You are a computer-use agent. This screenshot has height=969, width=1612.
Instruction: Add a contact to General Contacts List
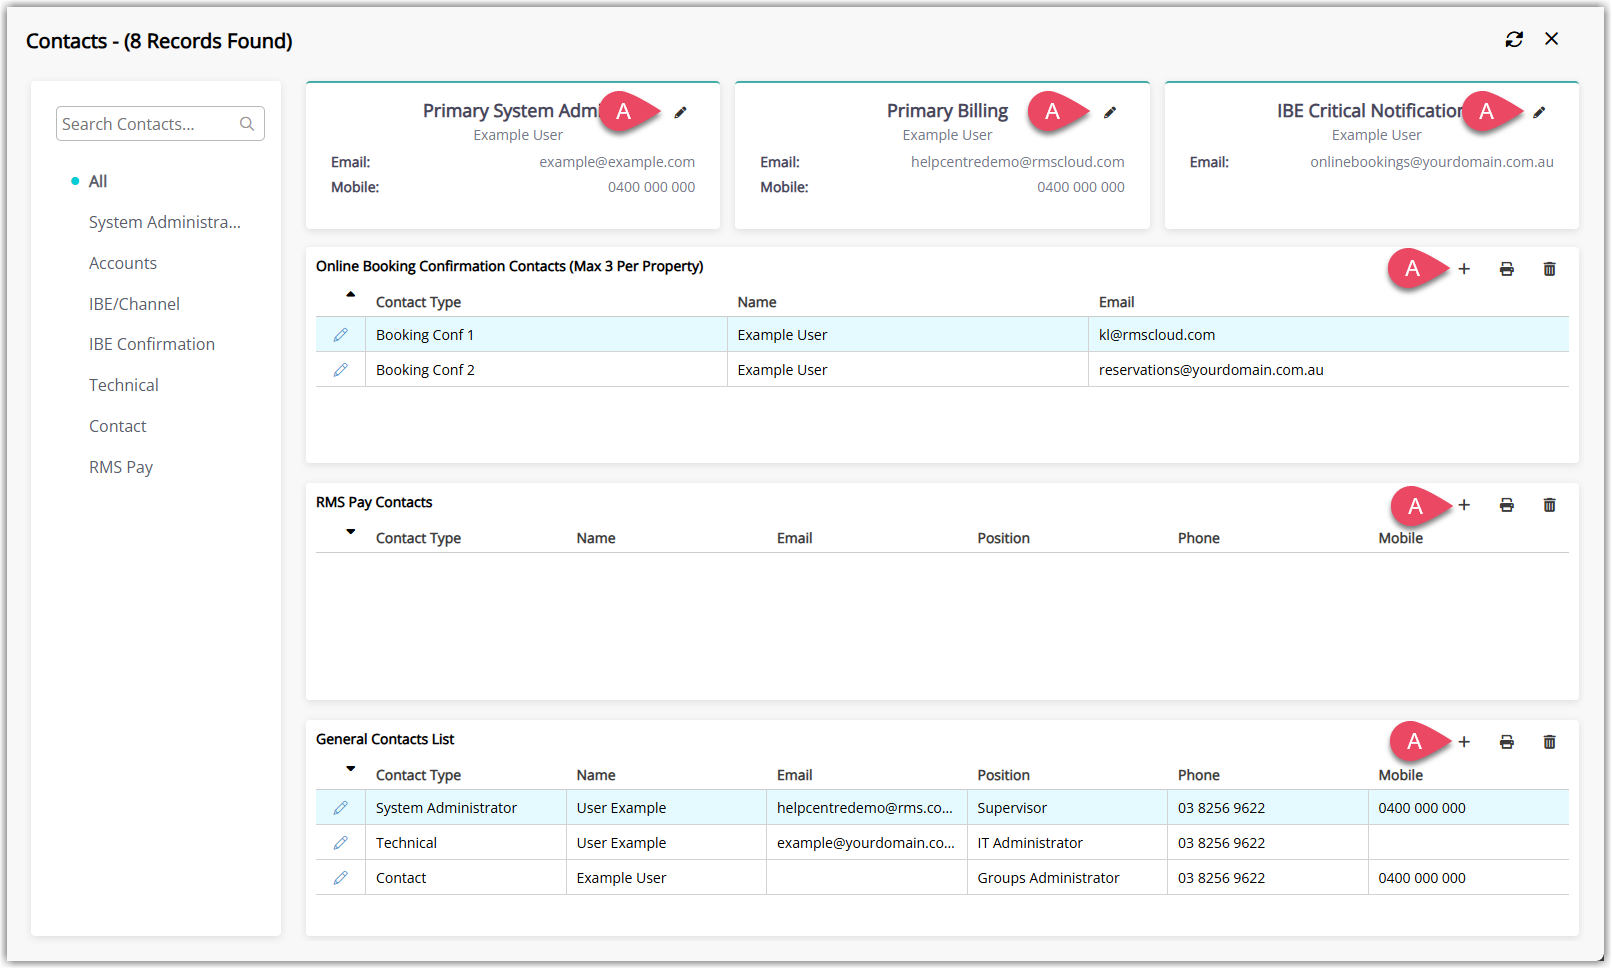pyautogui.click(x=1464, y=742)
